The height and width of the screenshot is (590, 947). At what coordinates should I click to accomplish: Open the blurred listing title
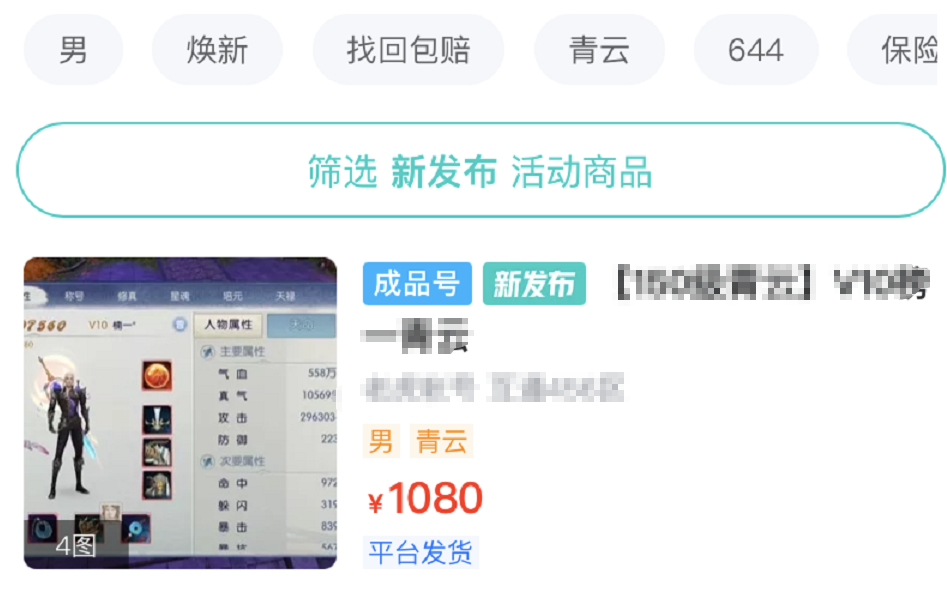tap(646, 307)
